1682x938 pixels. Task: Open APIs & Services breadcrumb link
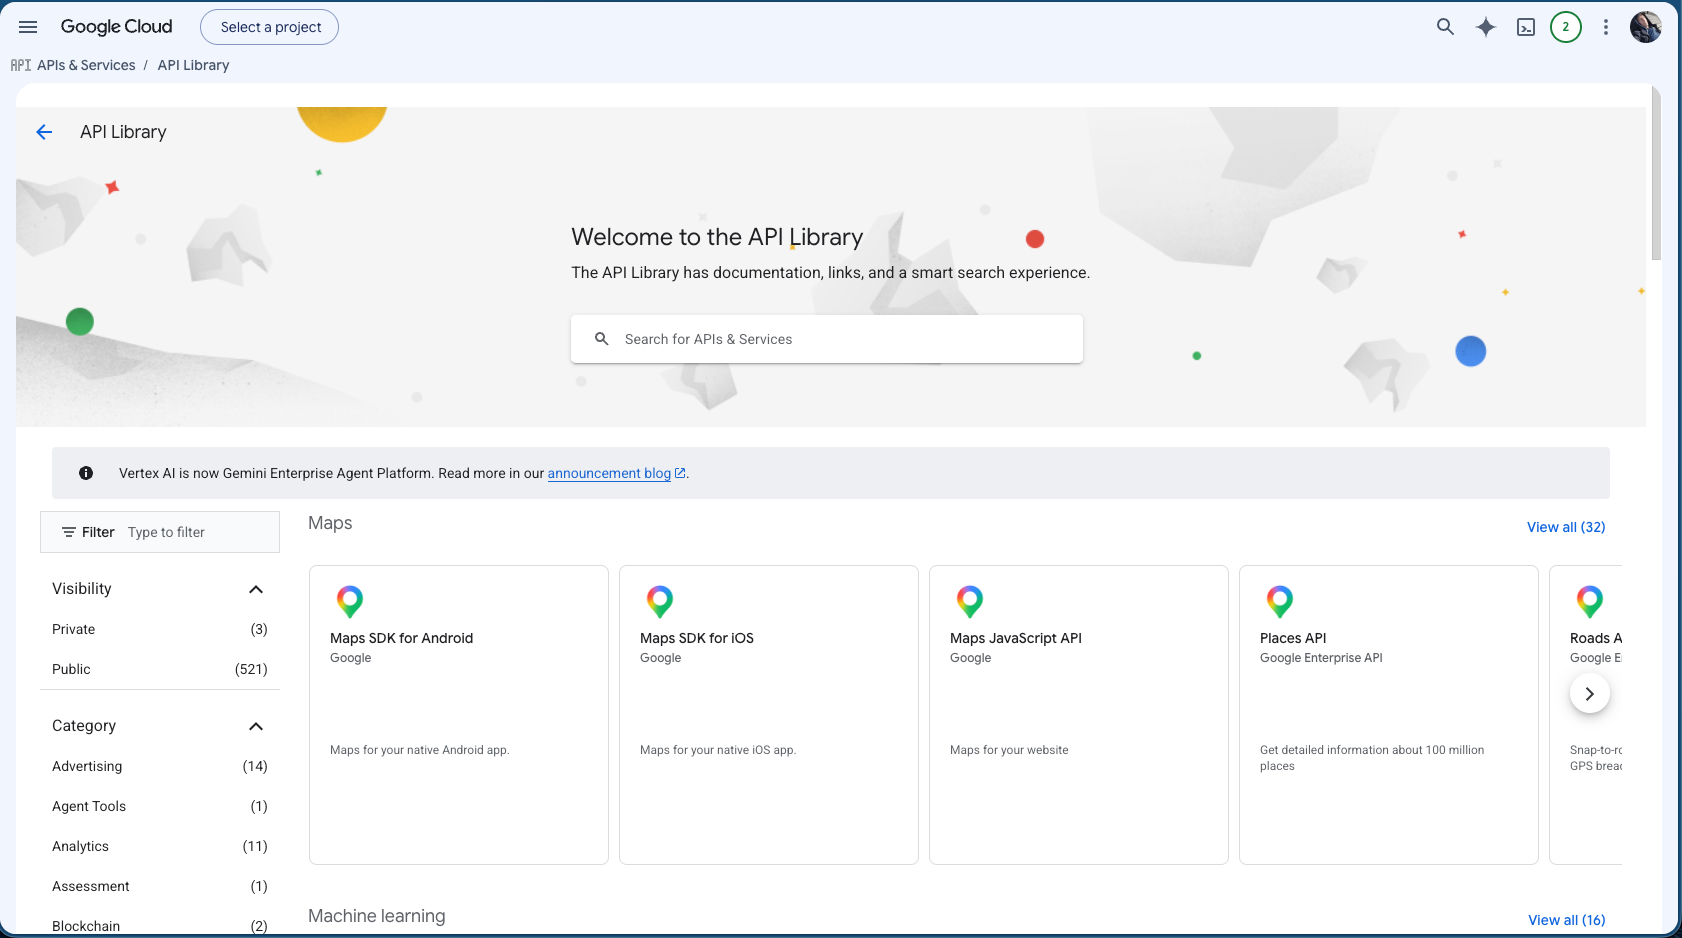(86, 65)
